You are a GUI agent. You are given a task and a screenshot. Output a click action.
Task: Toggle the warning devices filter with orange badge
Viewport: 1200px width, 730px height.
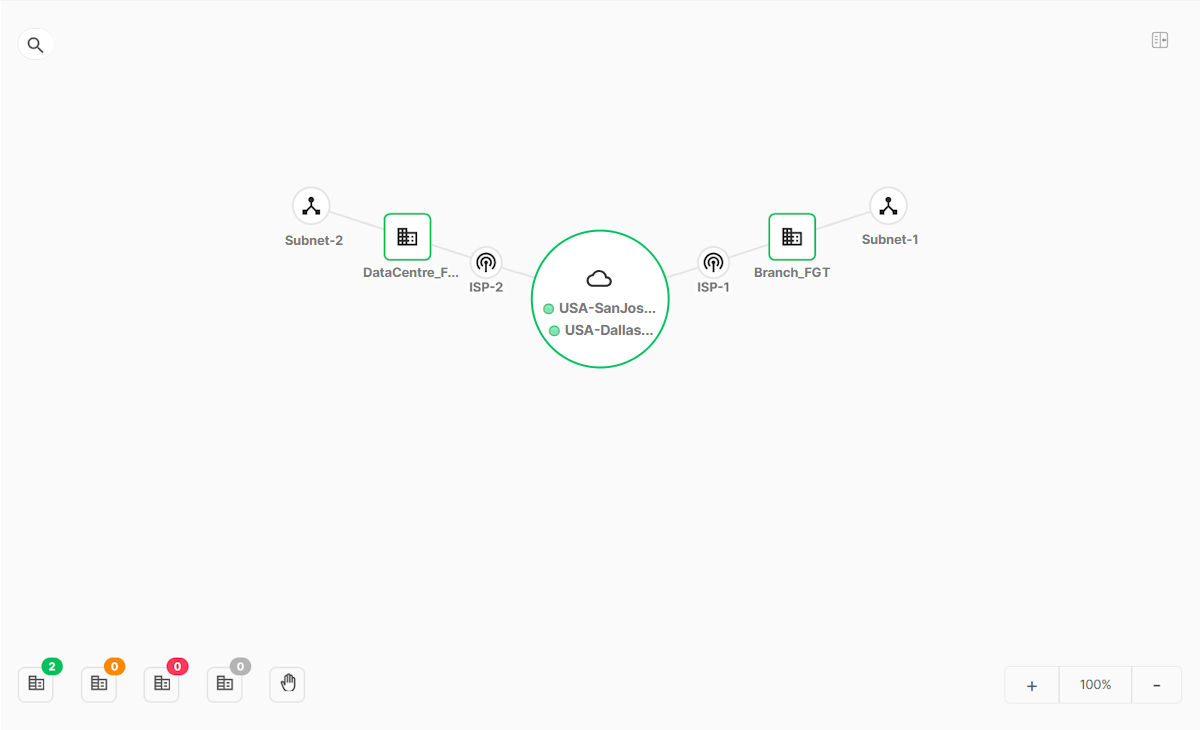pyautogui.click(x=98, y=684)
